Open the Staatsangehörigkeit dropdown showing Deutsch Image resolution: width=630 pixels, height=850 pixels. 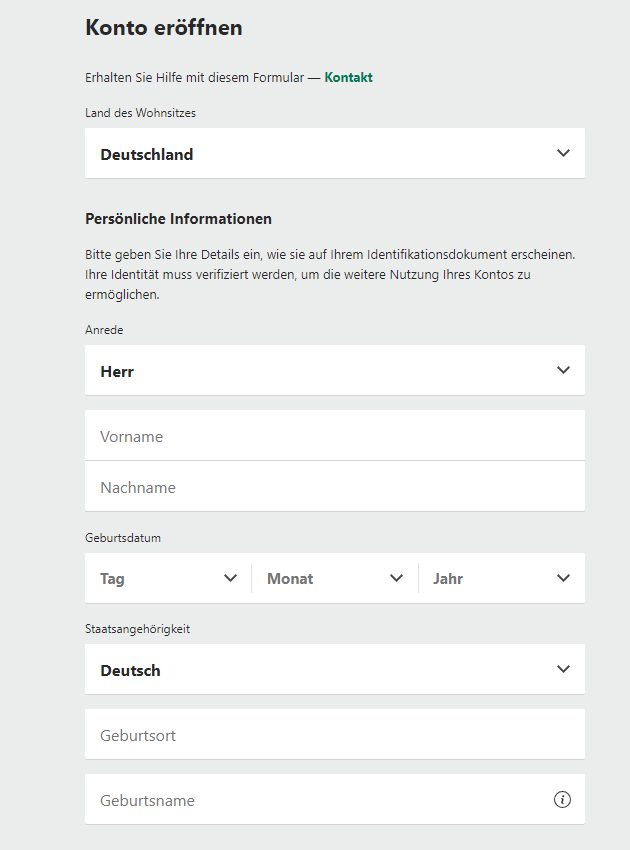[335, 669]
